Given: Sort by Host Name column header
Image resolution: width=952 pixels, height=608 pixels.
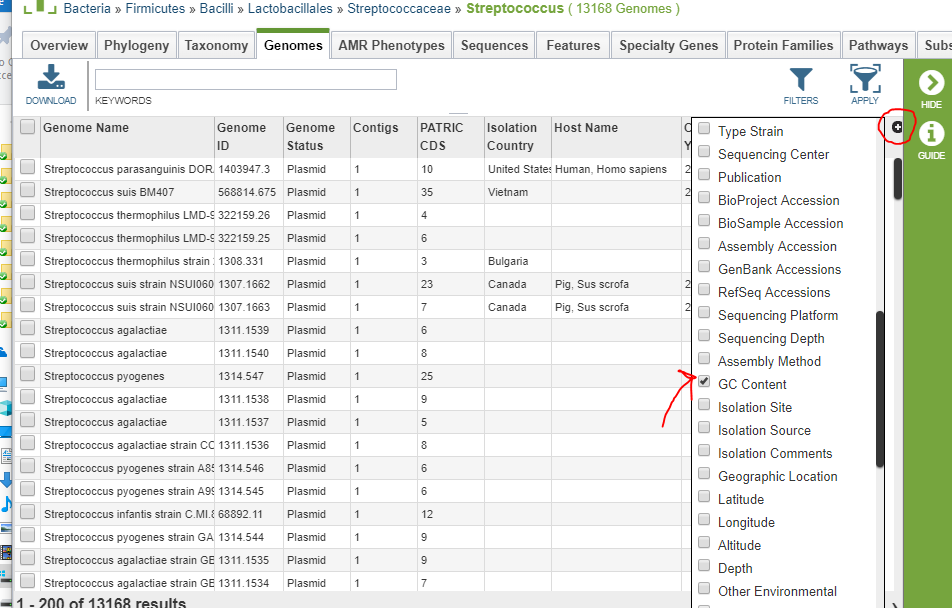Looking at the screenshot, I should click(x=616, y=137).
